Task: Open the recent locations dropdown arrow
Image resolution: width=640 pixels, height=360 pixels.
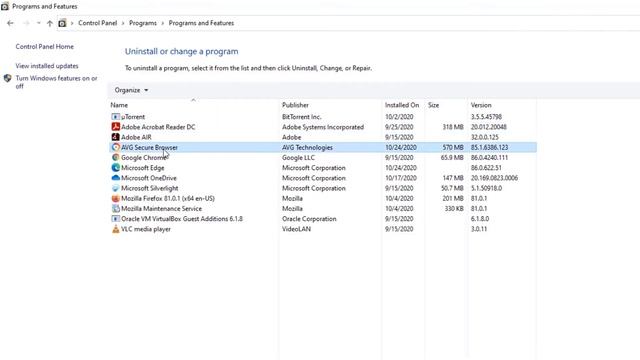Action: 38,23
